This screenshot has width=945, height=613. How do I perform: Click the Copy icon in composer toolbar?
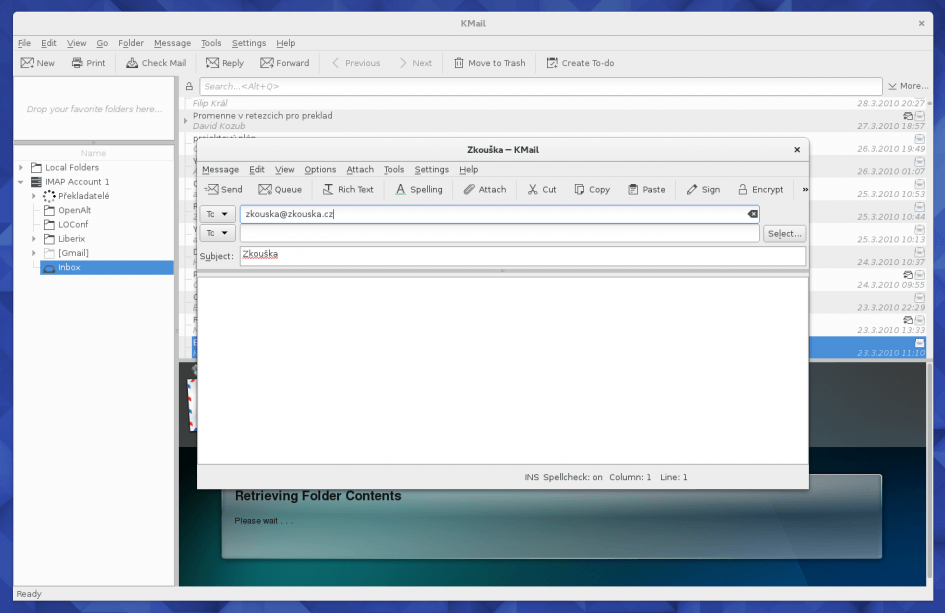tap(579, 189)
